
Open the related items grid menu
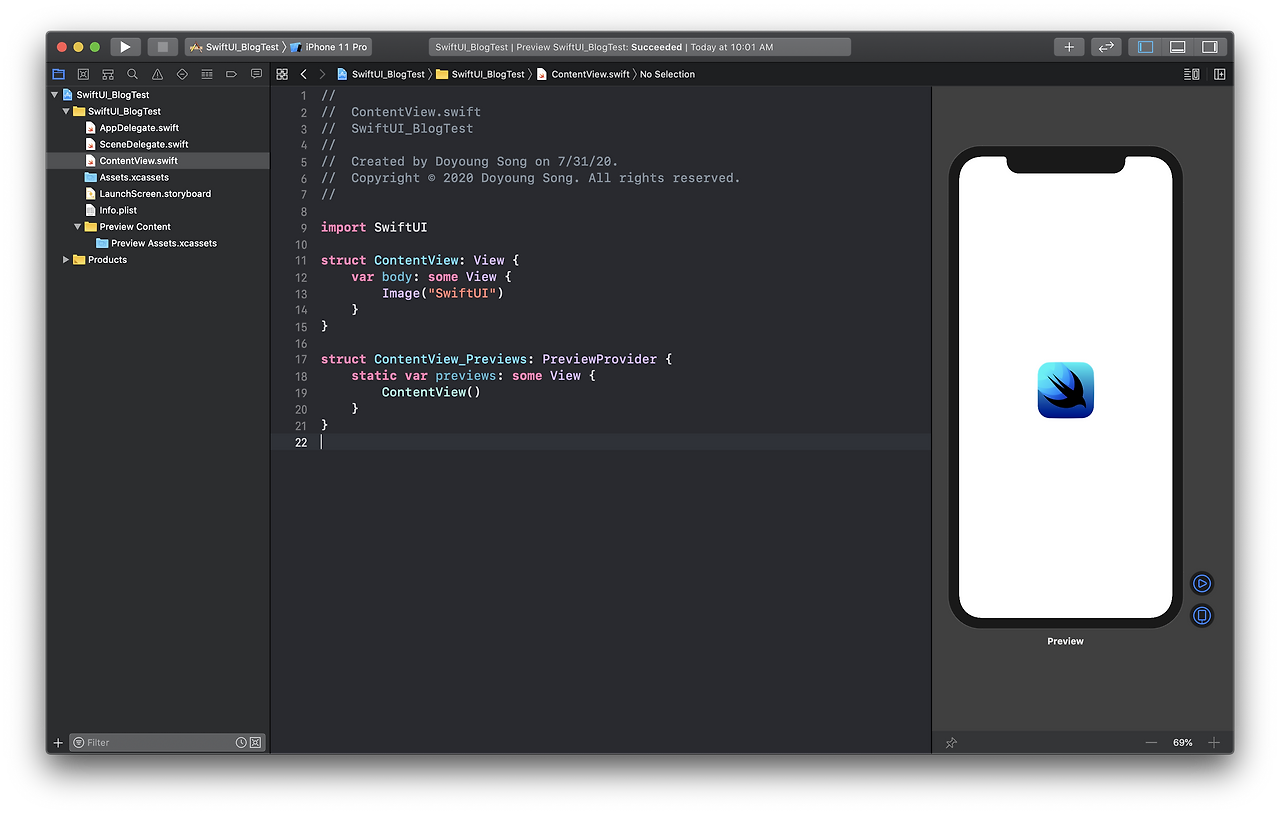282,74
